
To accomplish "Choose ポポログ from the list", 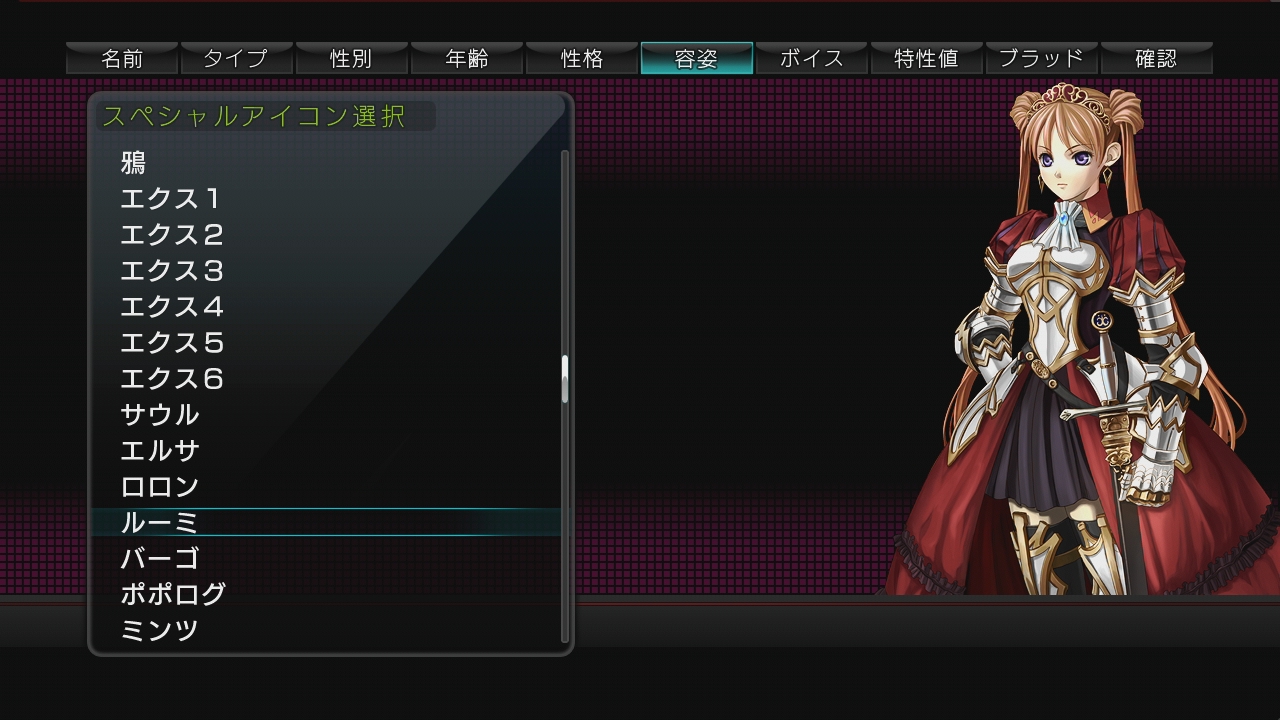I will tap(173, 595).
